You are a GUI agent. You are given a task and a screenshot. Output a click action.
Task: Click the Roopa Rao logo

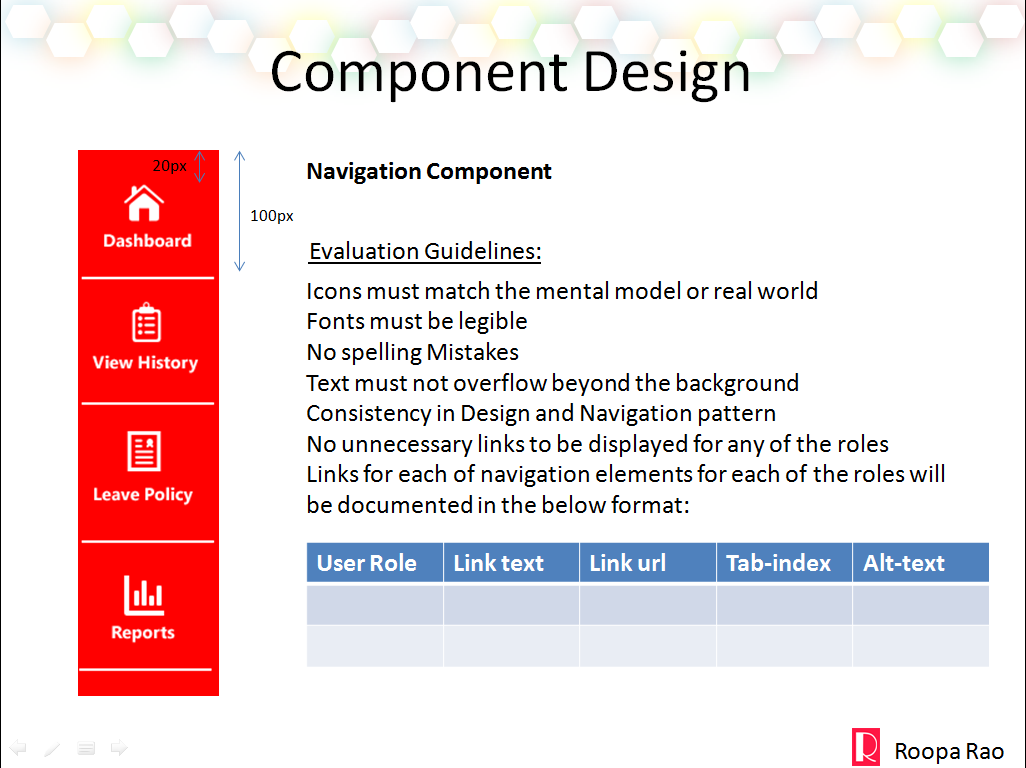click(x=866, y=746)
